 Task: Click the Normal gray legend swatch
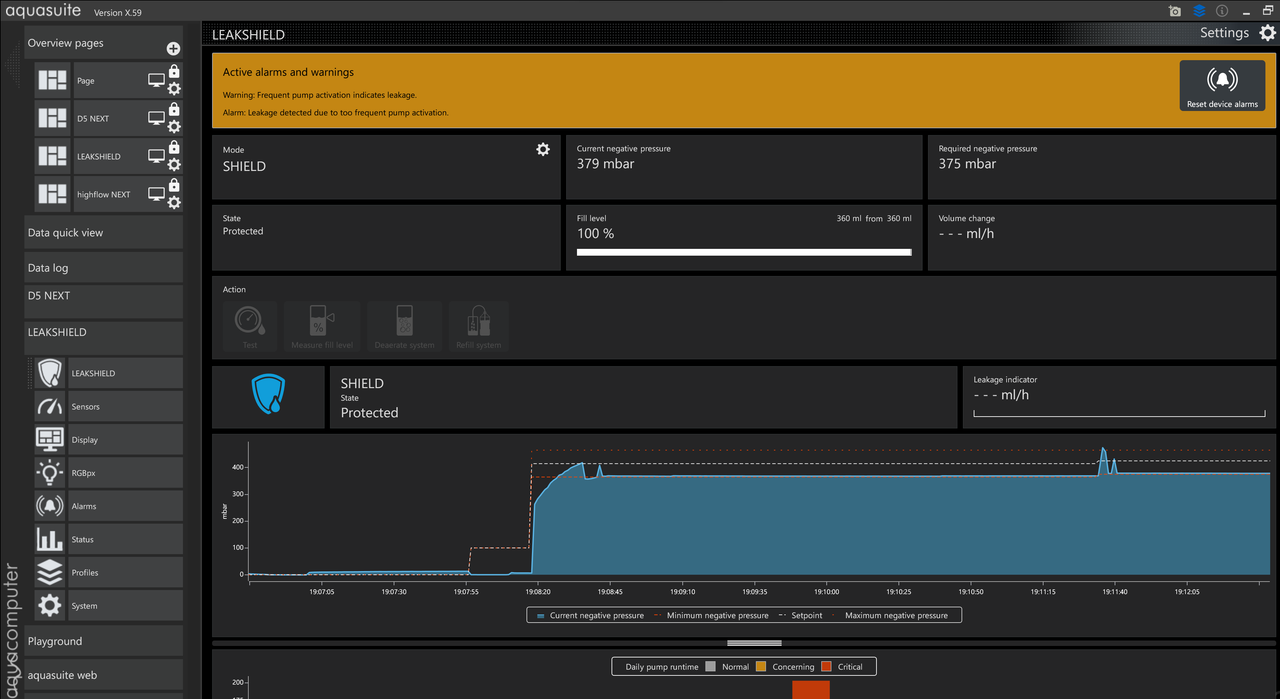pos(710,667)
